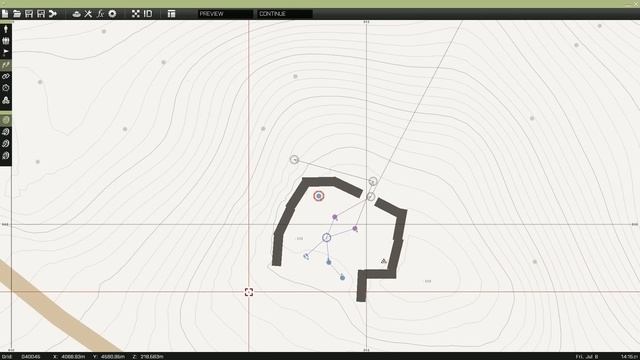Image resolution: width=640 pixels, height=360 pixels.
Task: Click the grid reference 040045 readout
Action: tap(31, 357)
